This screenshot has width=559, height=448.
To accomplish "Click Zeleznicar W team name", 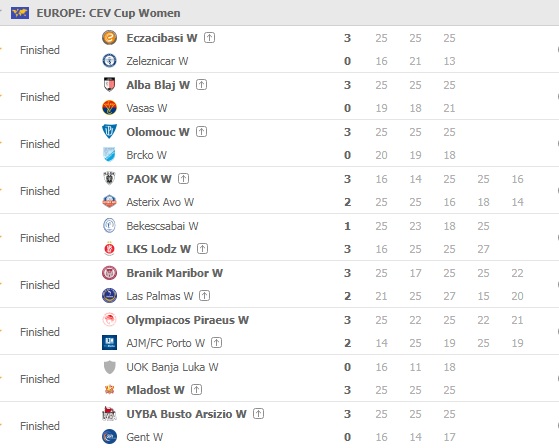I will click(x=157, y=61).
